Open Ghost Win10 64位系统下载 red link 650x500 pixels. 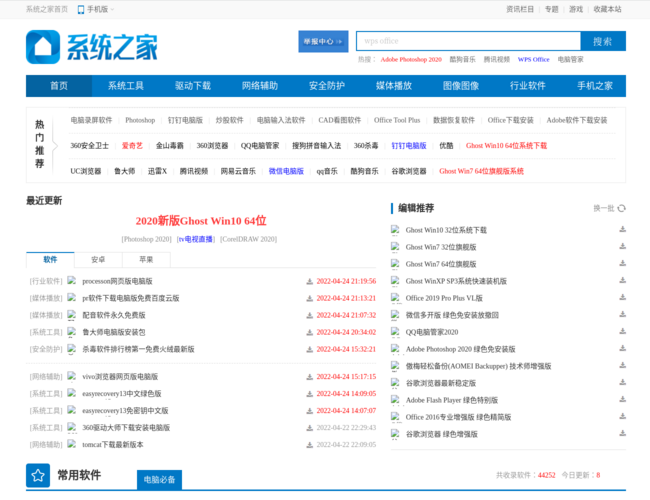(506, 146)
